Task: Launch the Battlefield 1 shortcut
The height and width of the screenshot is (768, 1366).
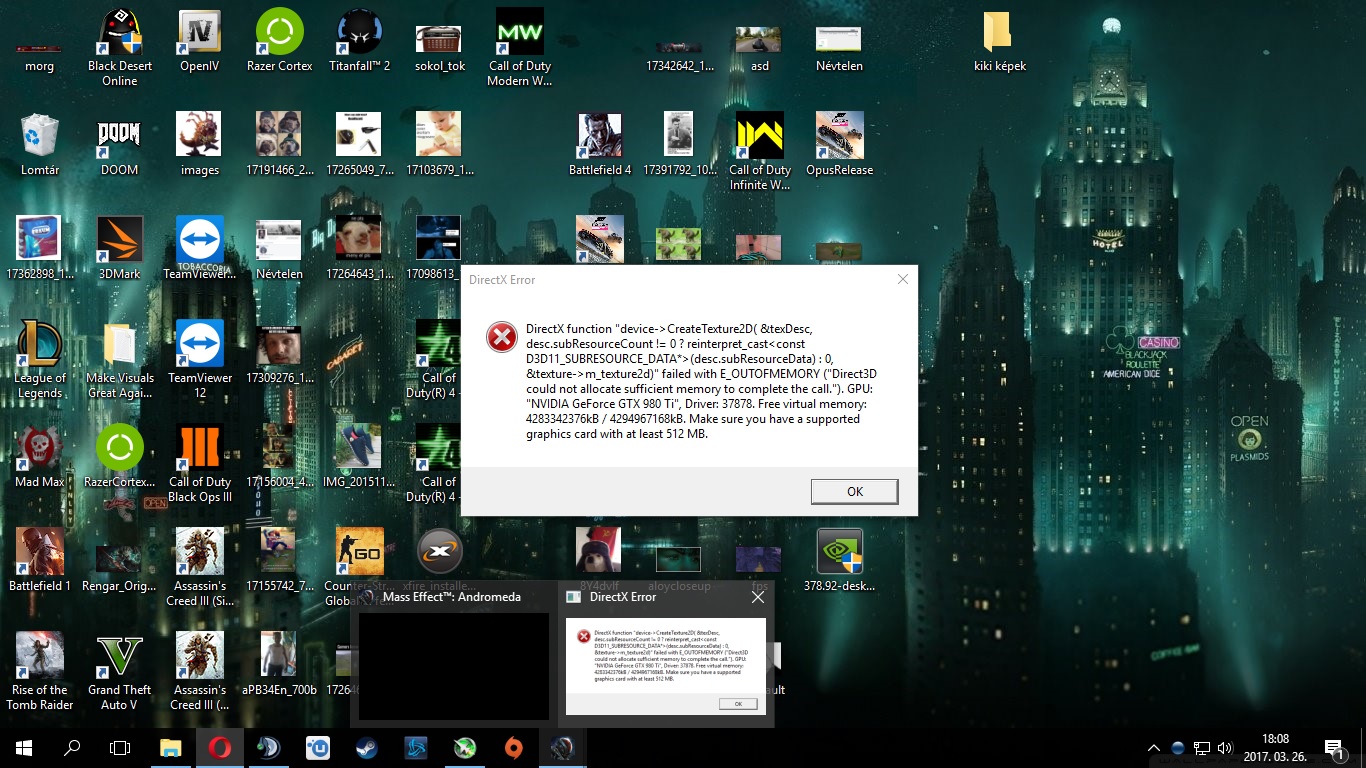Action: coord(40,562)
